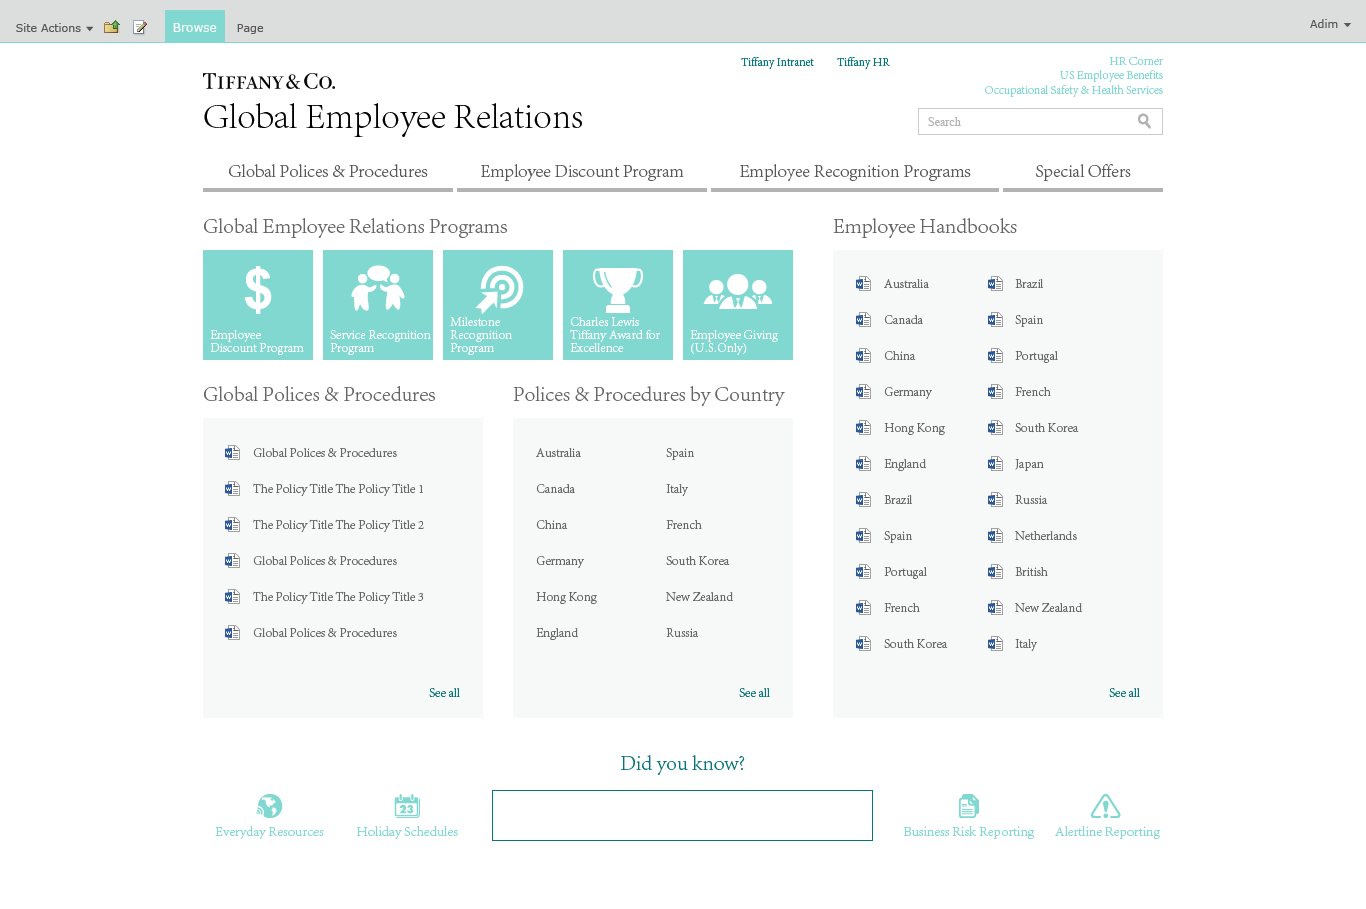The height and width of the screenshot is (909, 1366).
Task: Open Employee Discount Program nav menu
Action: coord(582,172)
